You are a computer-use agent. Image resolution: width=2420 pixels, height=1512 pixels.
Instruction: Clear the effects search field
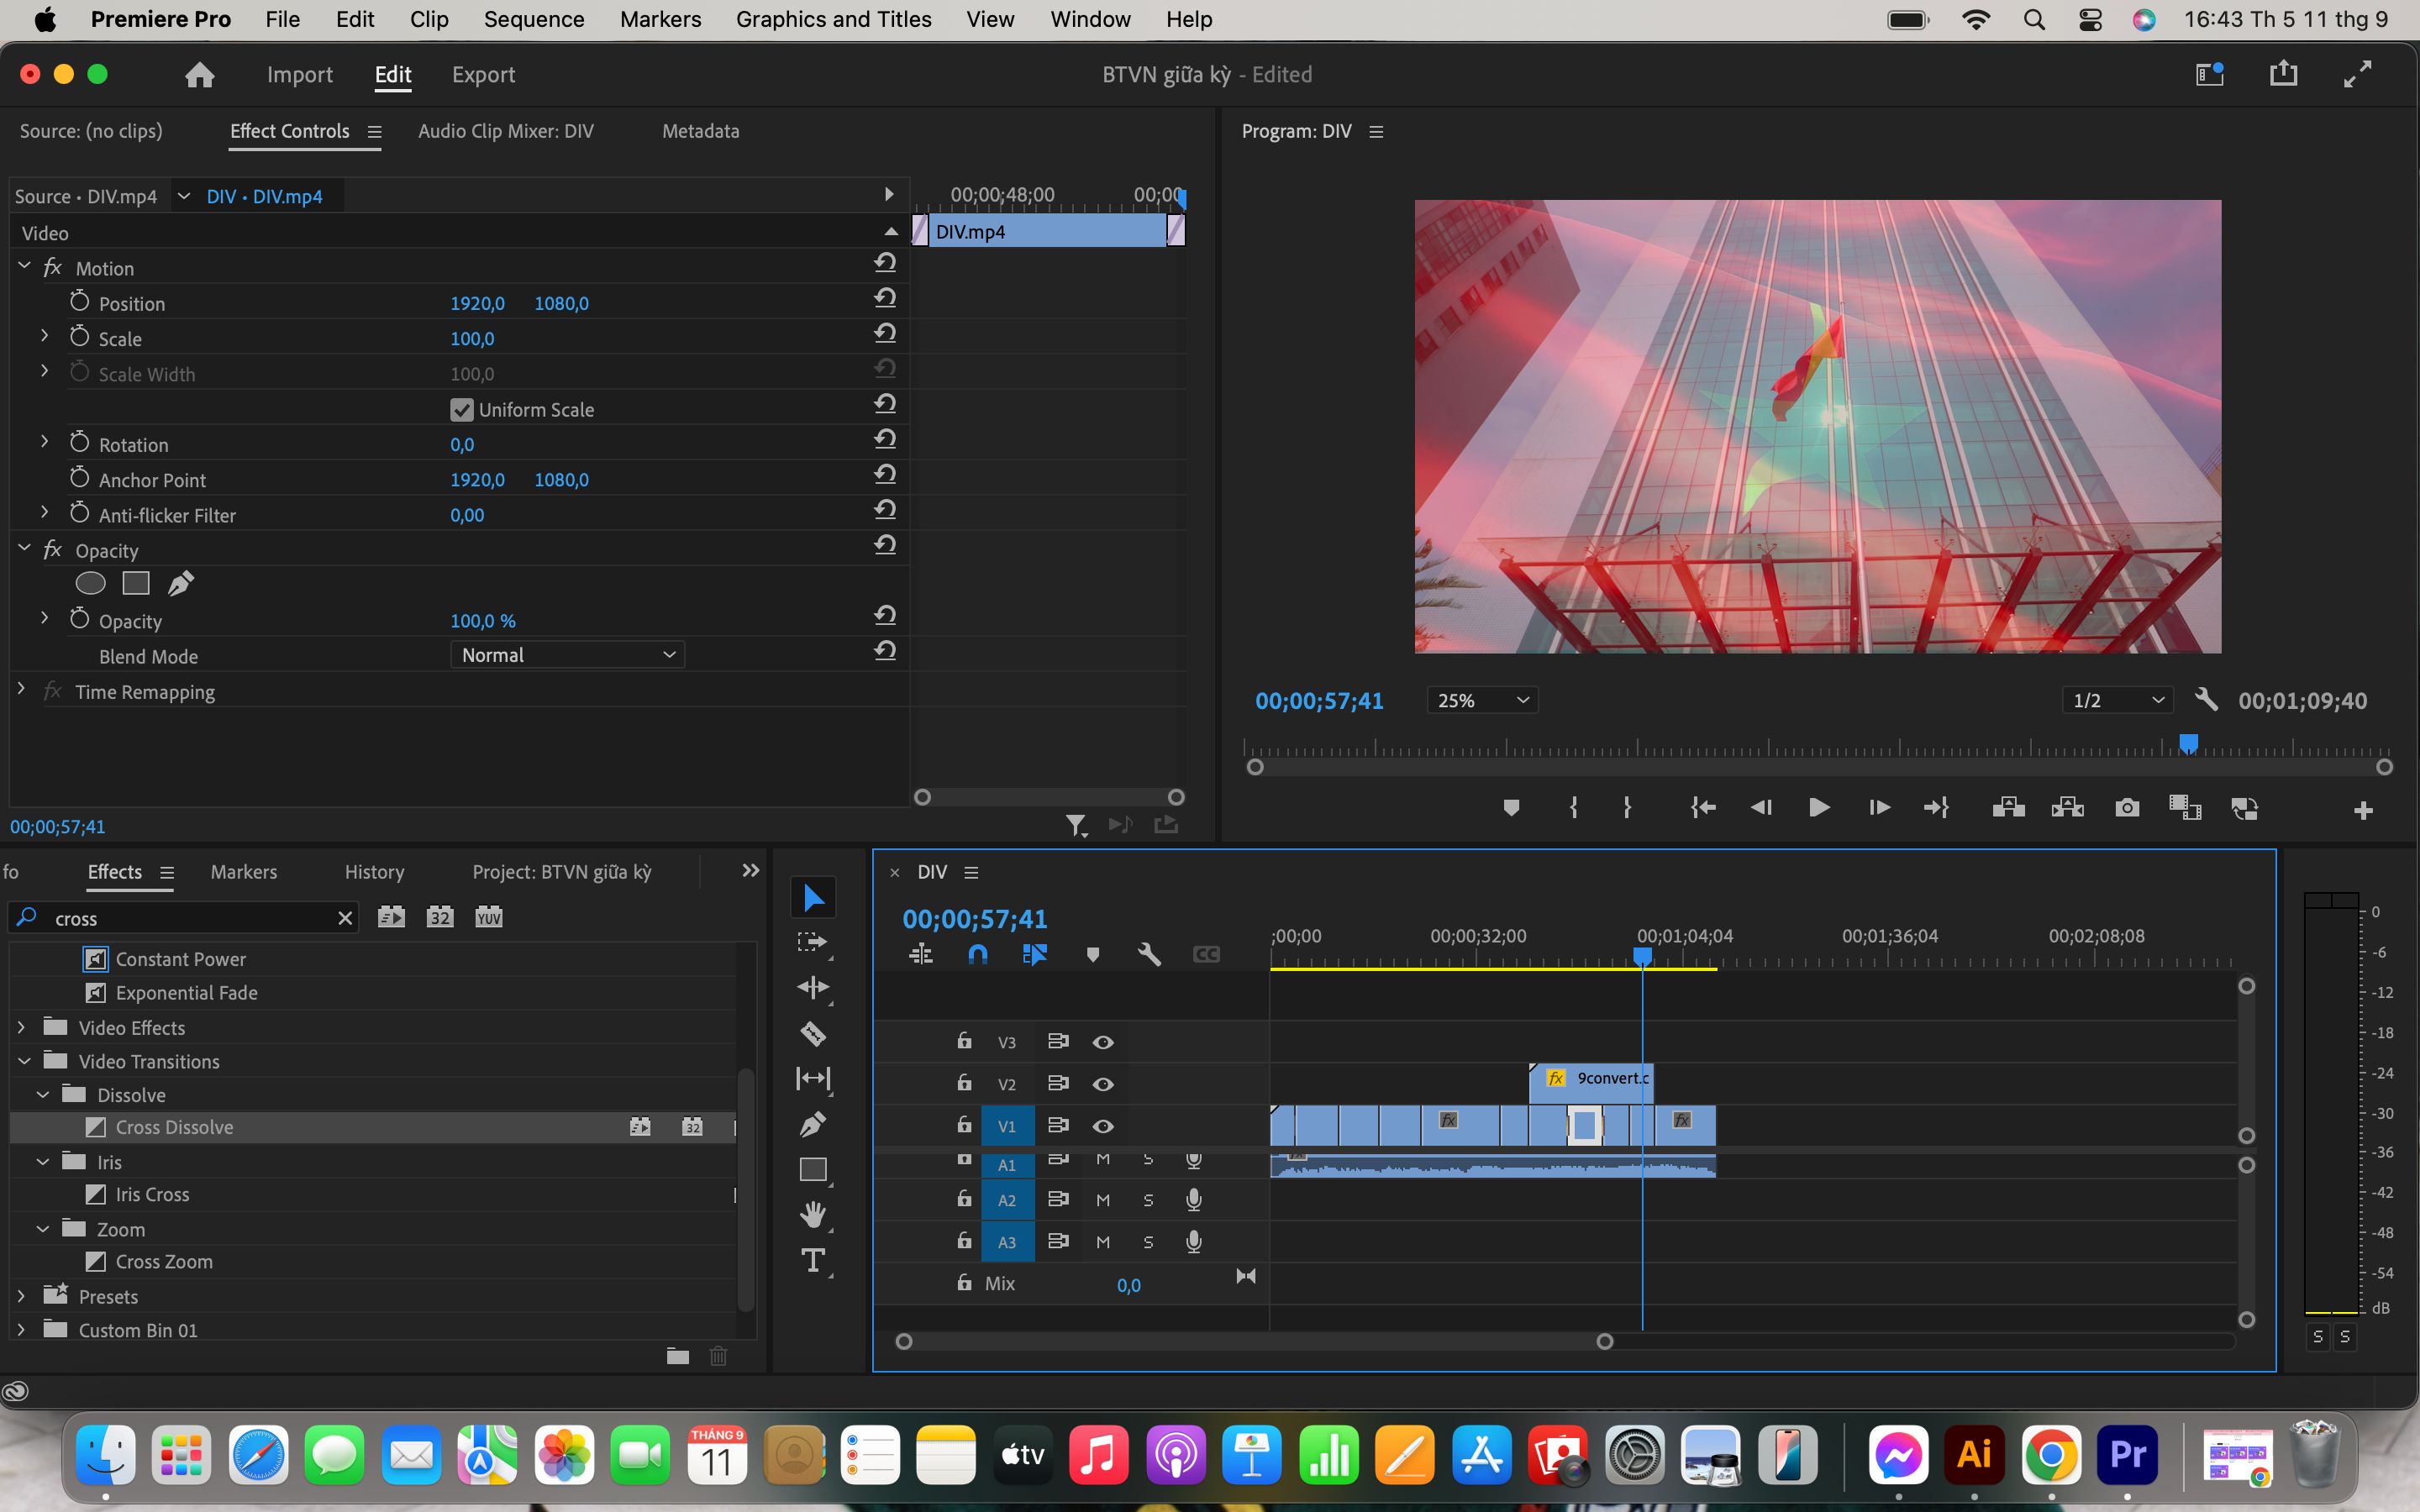[345, 918]
